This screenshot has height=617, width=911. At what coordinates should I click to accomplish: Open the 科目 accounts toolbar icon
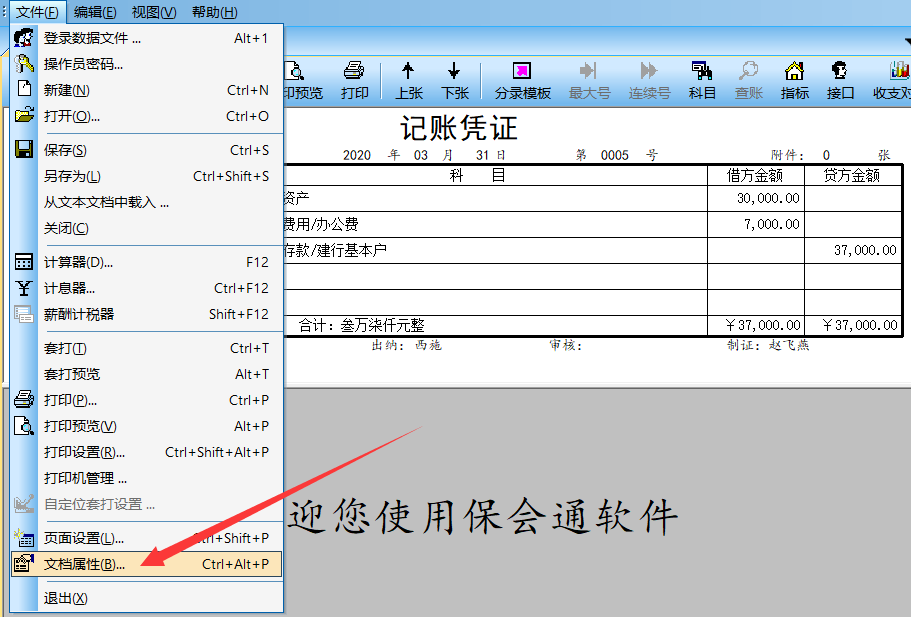tap(702, 80)
